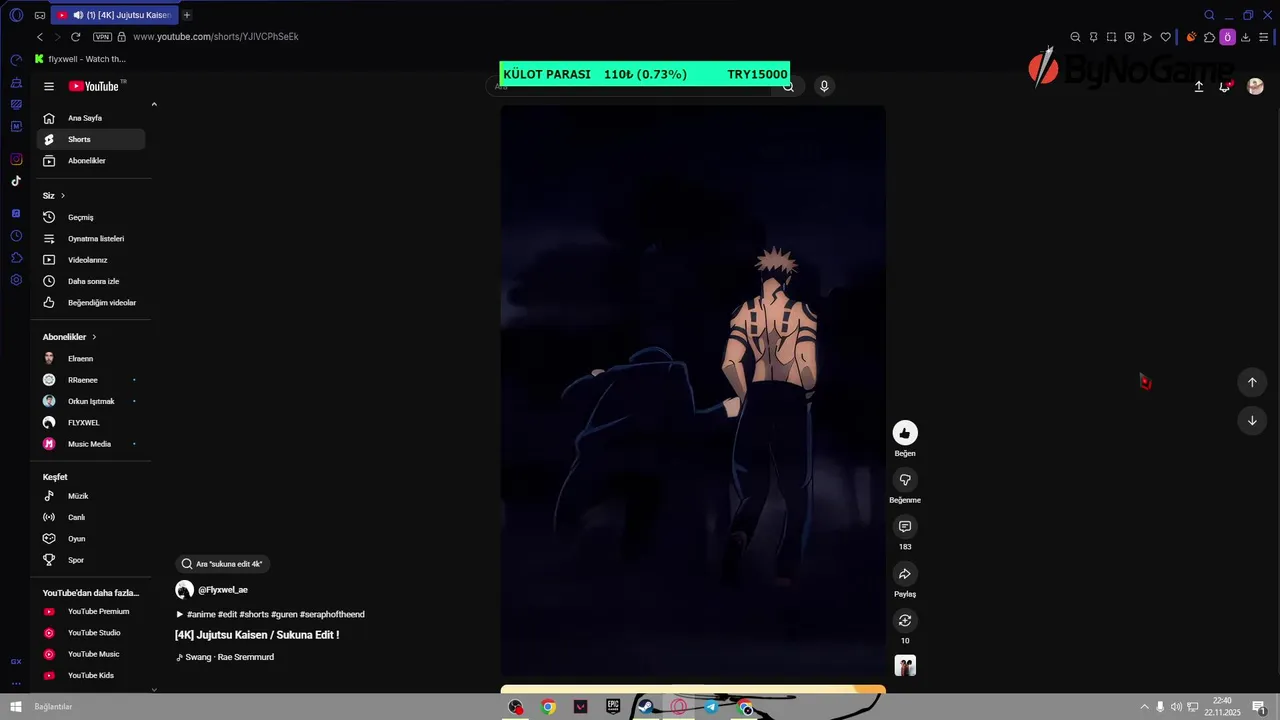1280x720 pixels.
Task: Toggle the VPN badge
Action: (102, 37)
